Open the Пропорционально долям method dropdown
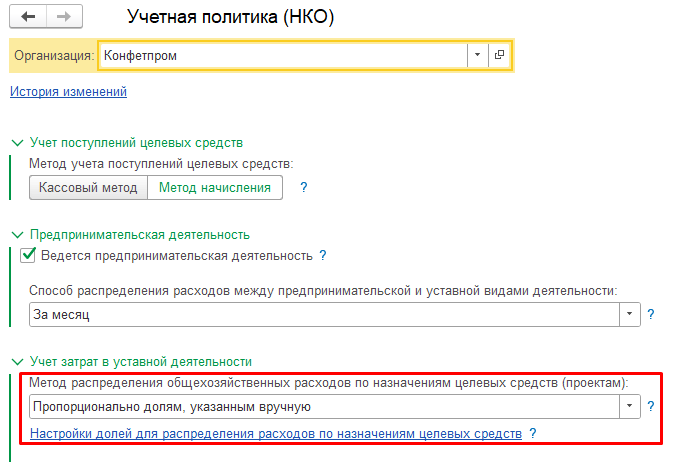This screenshot has height=462, width=678. pyautogui.click(x=630, y=406)
